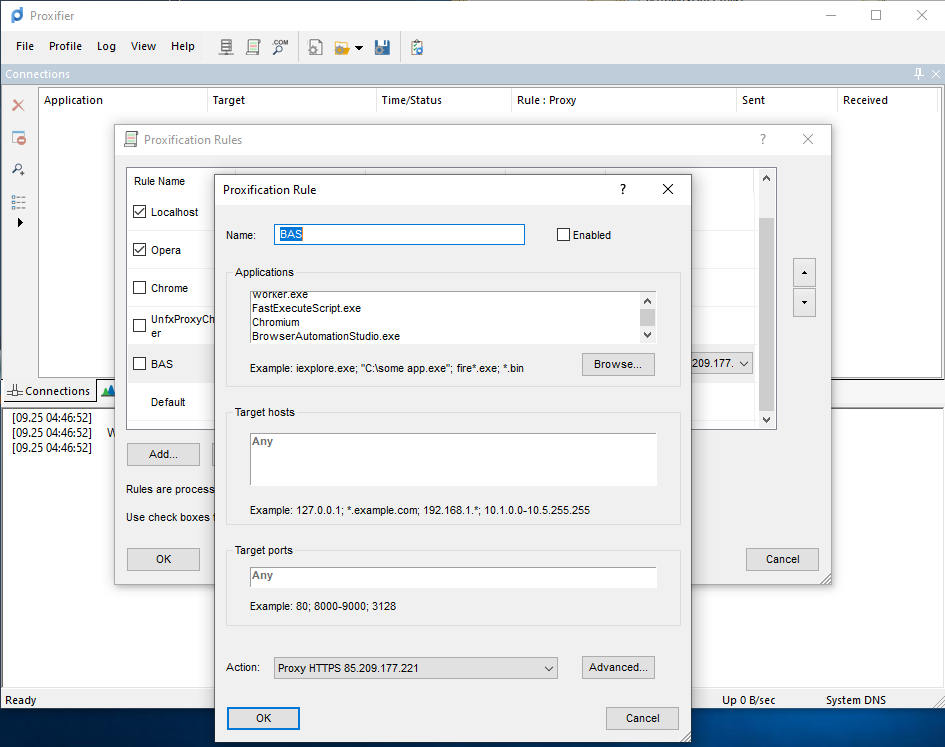Click the Proxification Rules dialog title icon
Viewport: 945px width, 747px height.
point(131,139)
